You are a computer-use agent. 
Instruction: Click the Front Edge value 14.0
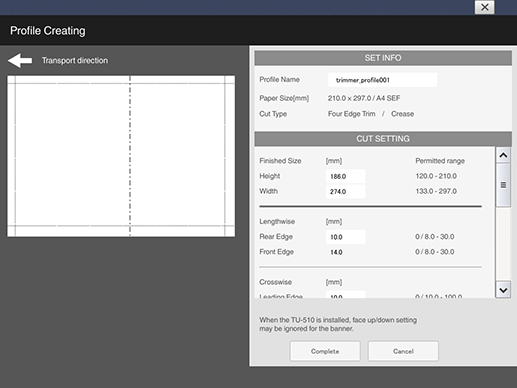coord(336,252)
